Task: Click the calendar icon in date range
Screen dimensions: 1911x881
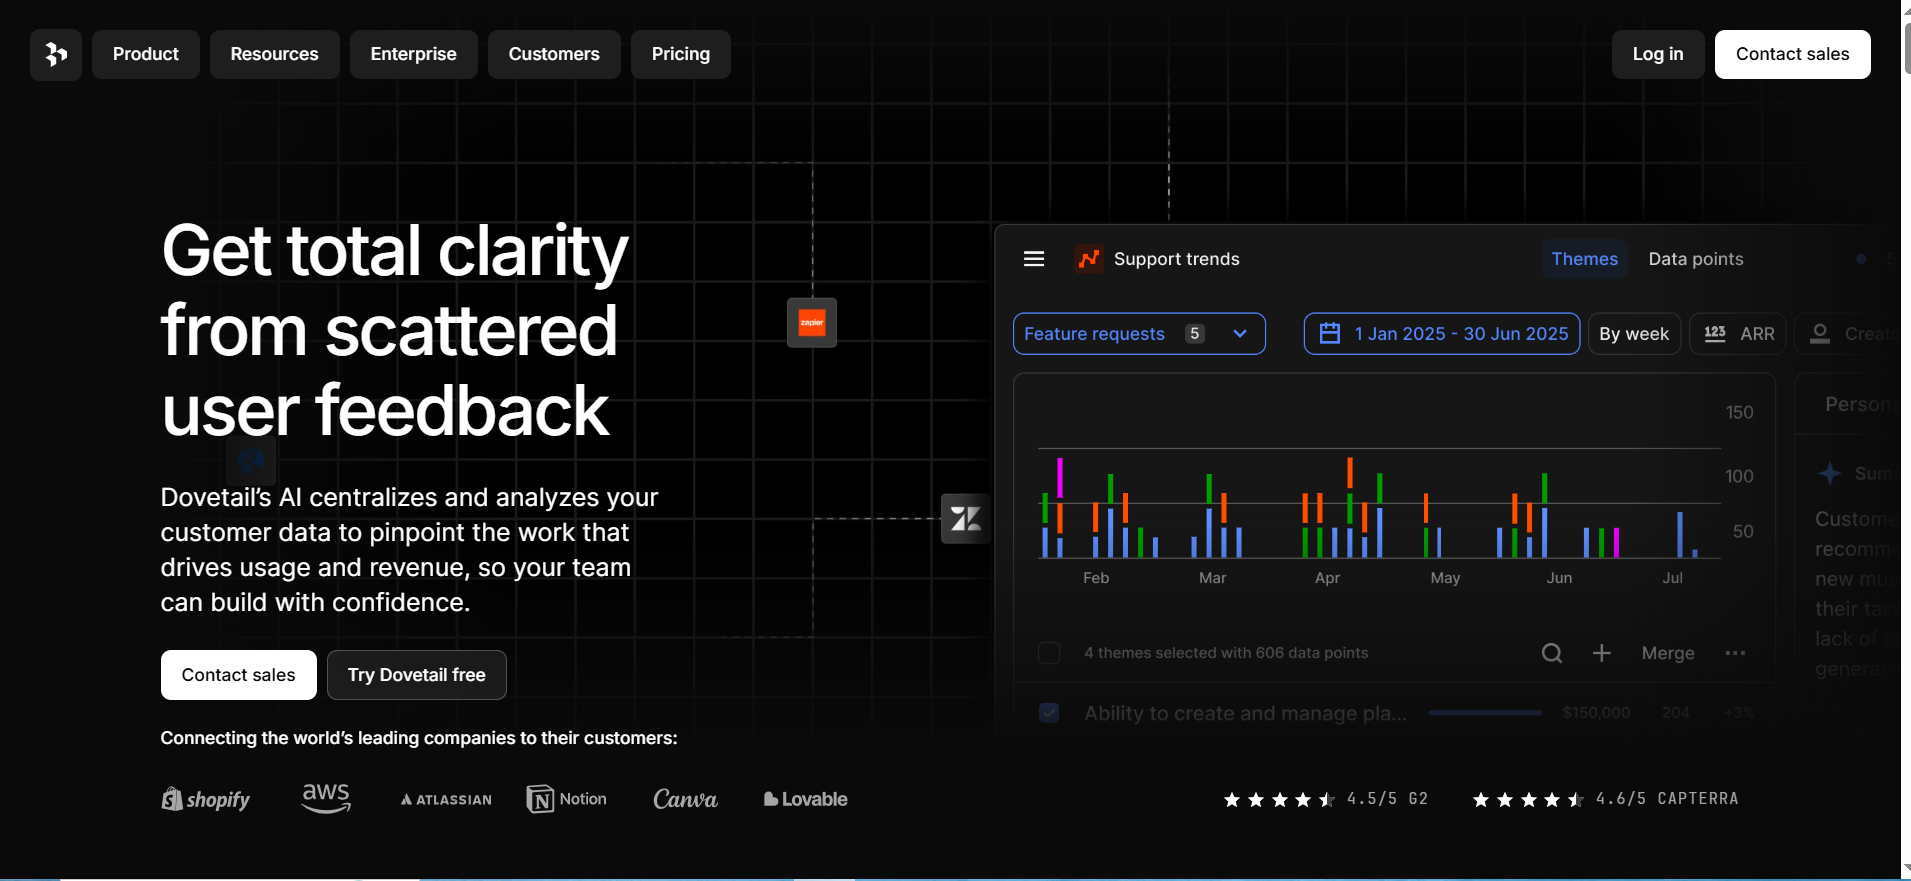Action: point(1330,334)
